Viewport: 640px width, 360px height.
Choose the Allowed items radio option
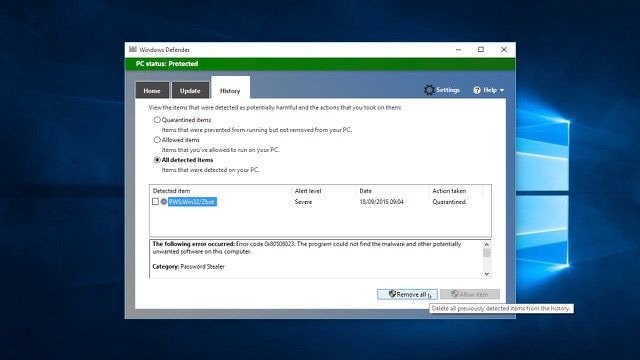(157, 140)
